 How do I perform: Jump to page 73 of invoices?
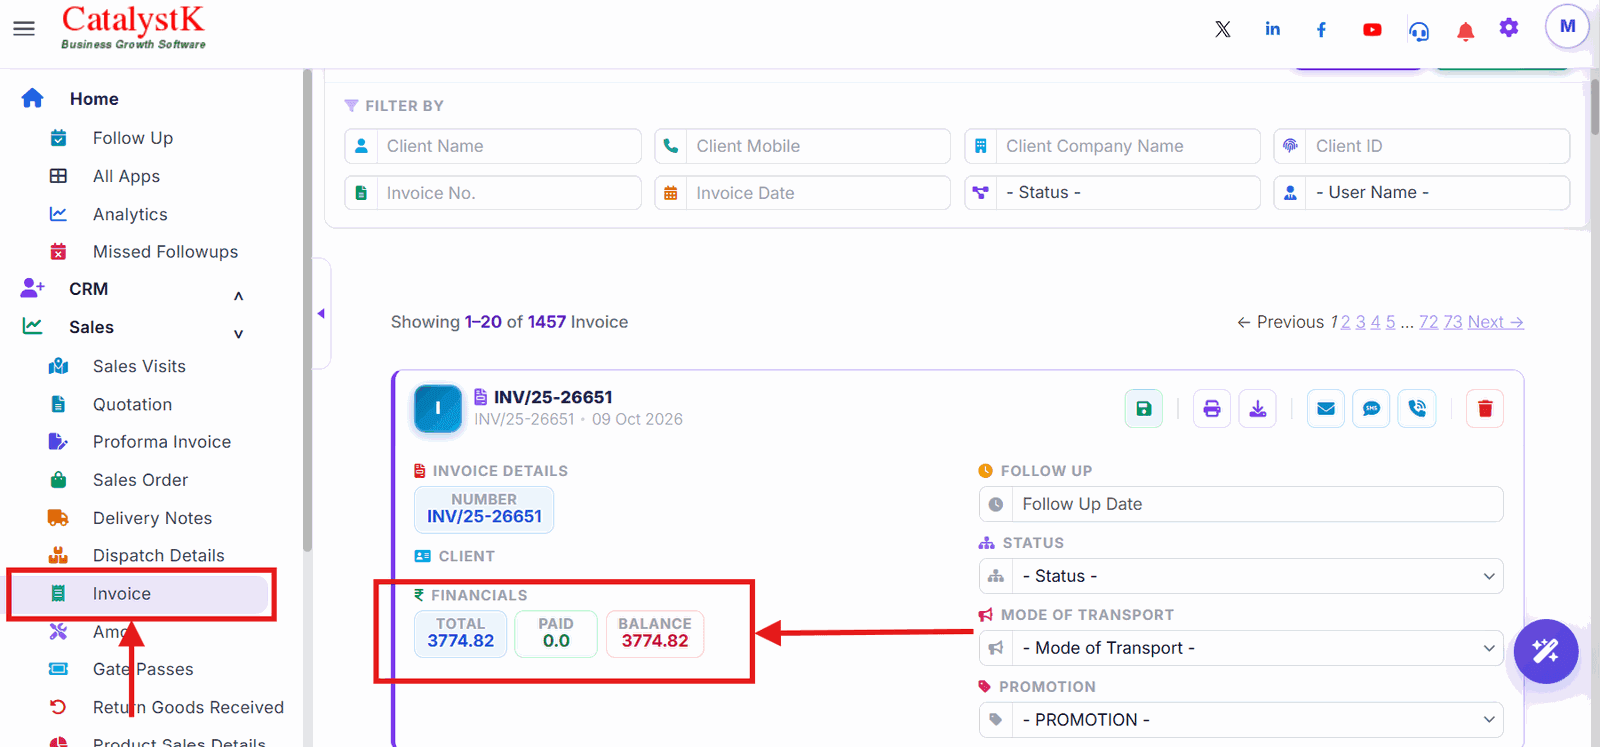1452,322
